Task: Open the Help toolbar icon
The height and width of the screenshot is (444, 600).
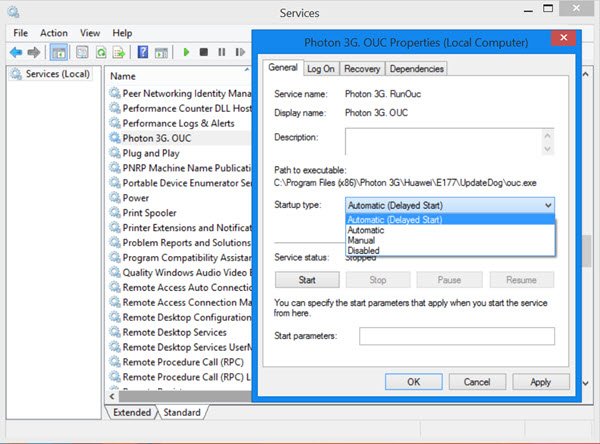Action: tap(143, 52)
